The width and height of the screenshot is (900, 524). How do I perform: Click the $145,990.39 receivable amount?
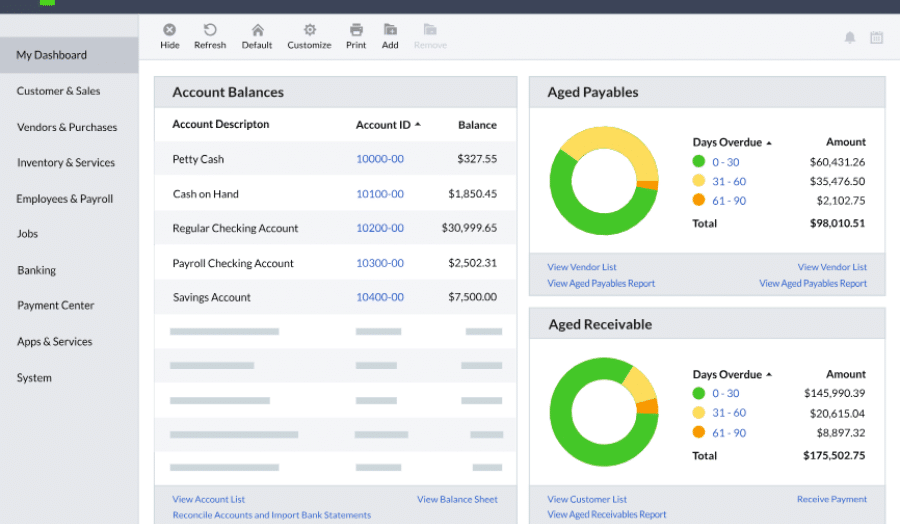(x=834, y=393)
